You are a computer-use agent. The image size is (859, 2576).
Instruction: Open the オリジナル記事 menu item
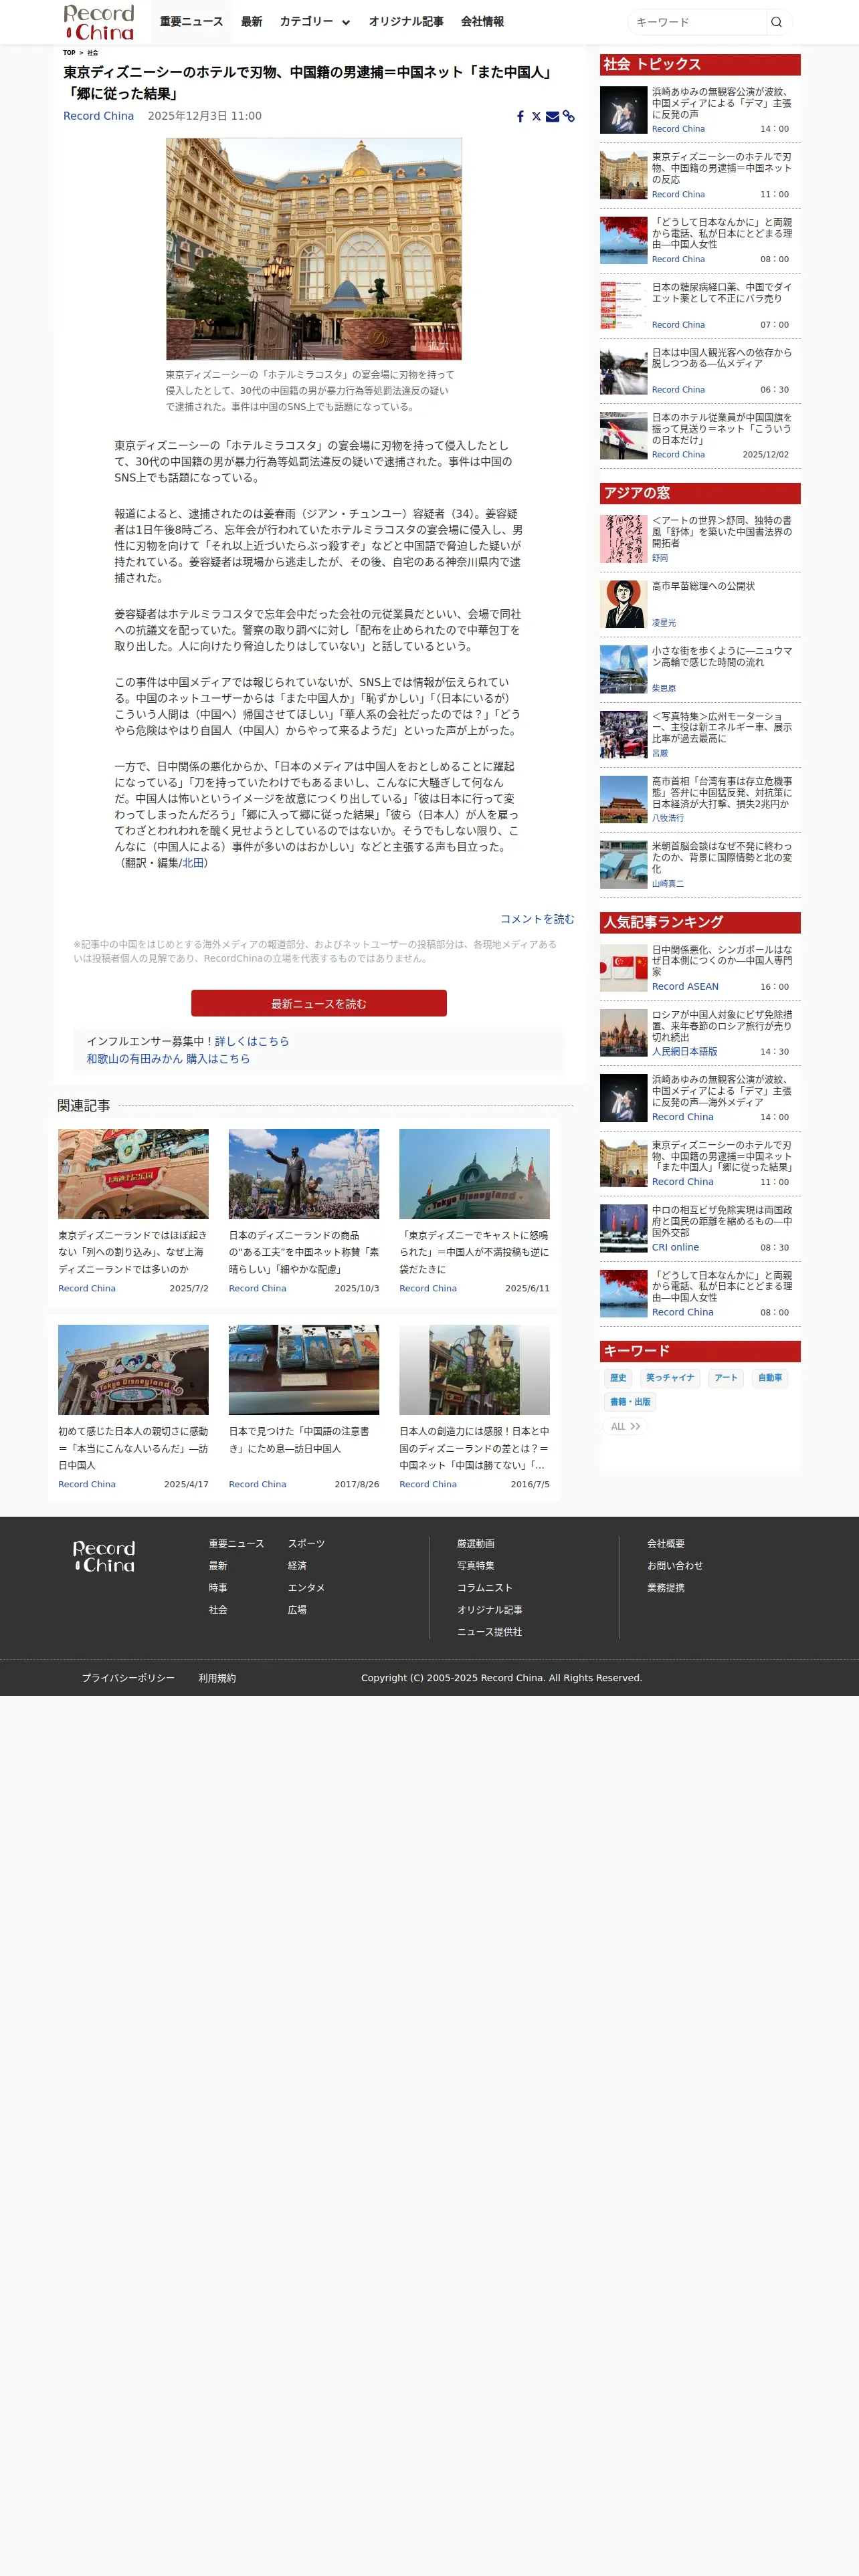coord(406,22)
